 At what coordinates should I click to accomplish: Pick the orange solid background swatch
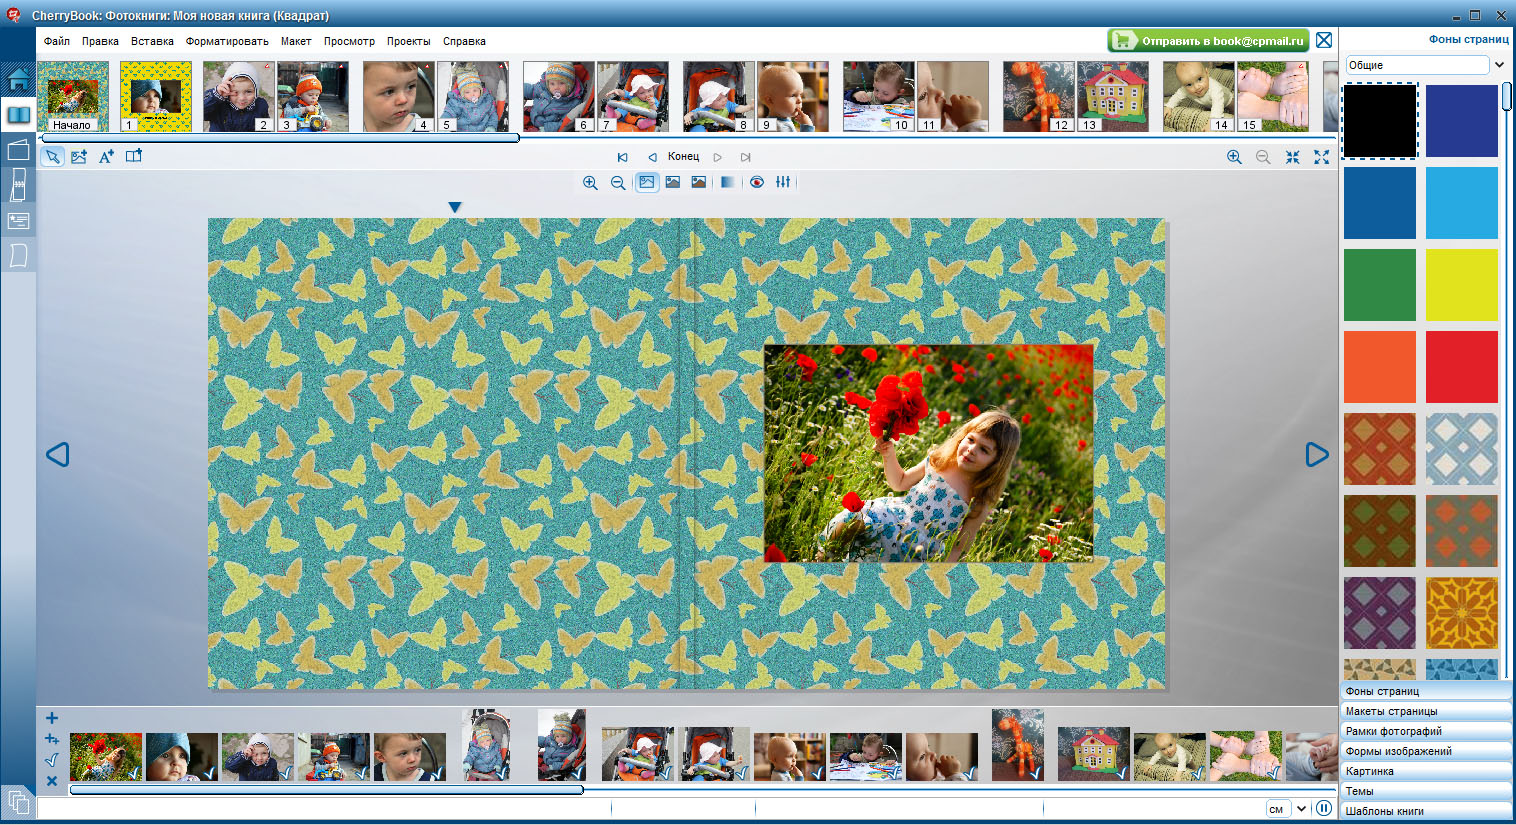tap(1380, 367)
